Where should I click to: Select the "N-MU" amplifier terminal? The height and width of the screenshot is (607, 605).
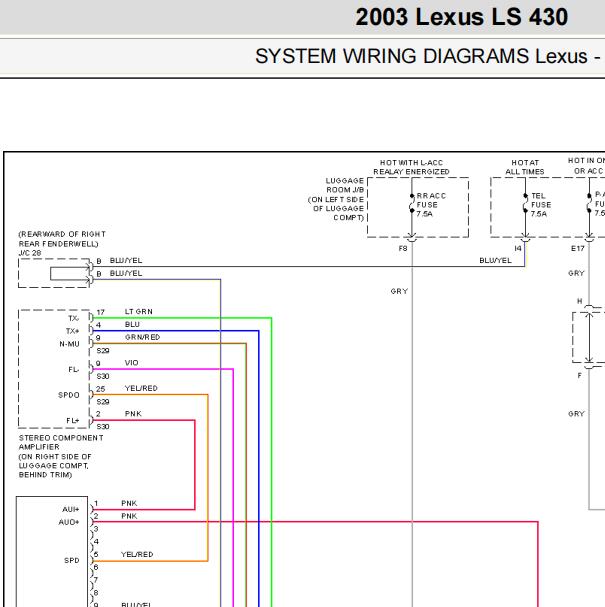(69, 344)
